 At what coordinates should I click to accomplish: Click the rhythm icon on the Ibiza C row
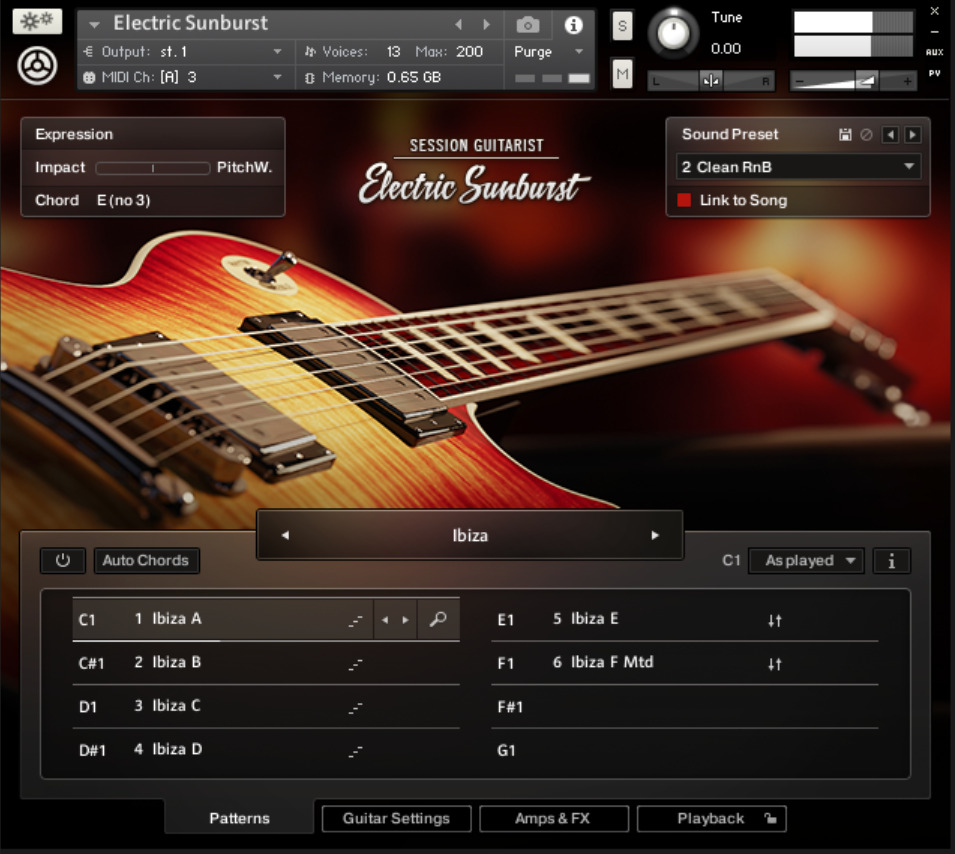pos(356,708)
